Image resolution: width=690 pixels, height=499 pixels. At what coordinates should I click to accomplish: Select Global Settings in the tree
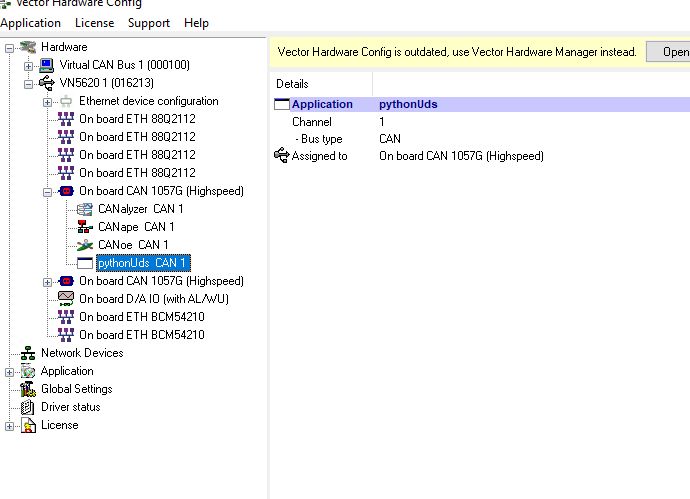pyautogui.click(x=77, y=389)
